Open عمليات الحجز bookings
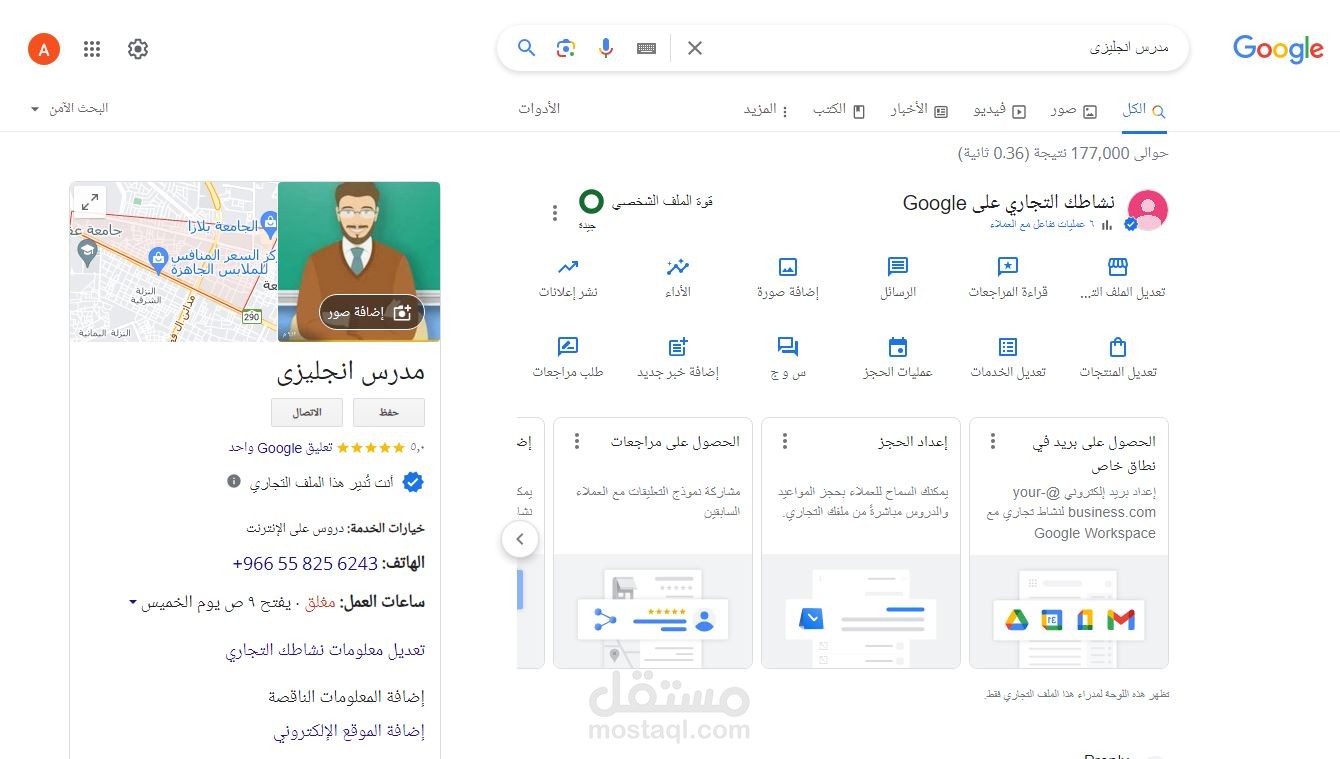Screen dimensions: 1340x759 (x=898, y=358)
